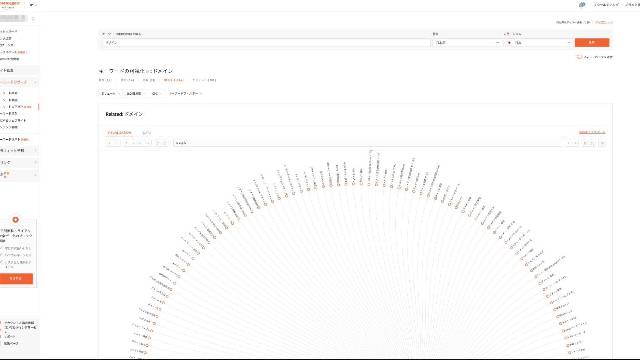640x360 pixels.
Task: Click the leftmost graph toolbar button
Action: click(x=113, y=143)
